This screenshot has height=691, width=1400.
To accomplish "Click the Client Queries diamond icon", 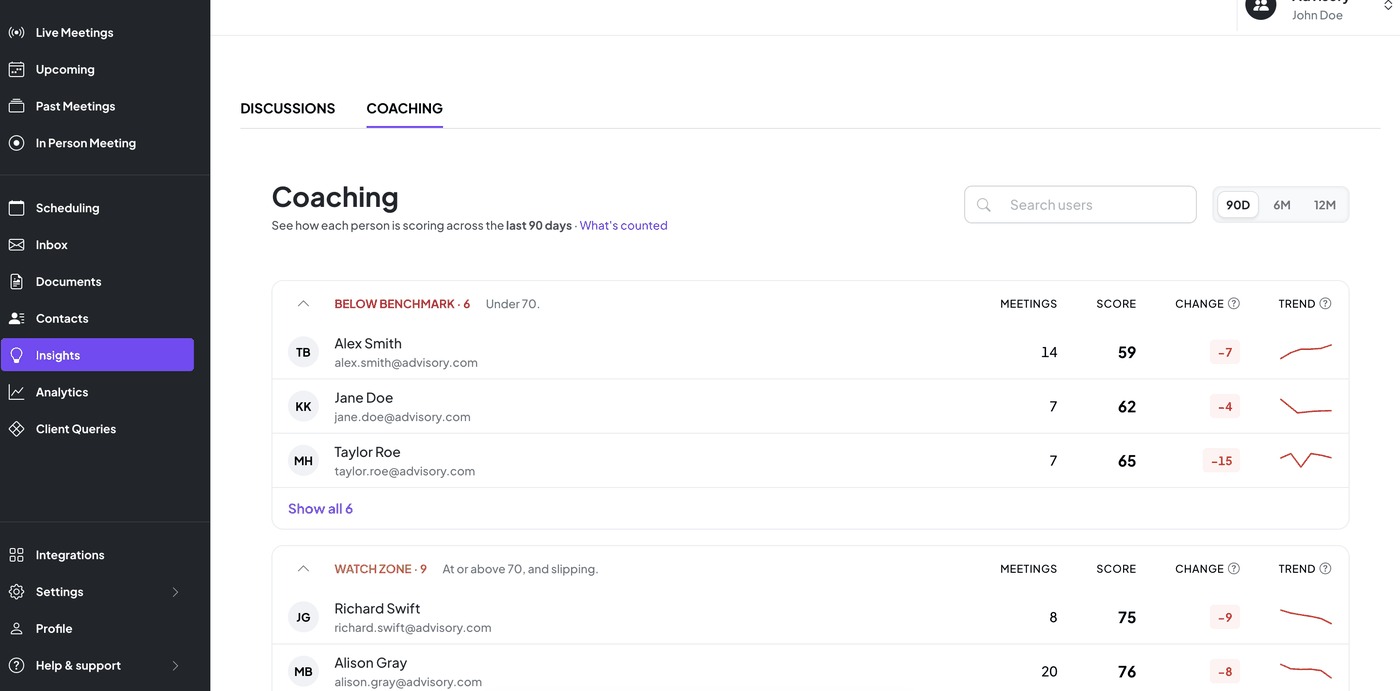I will click(16, 429).
